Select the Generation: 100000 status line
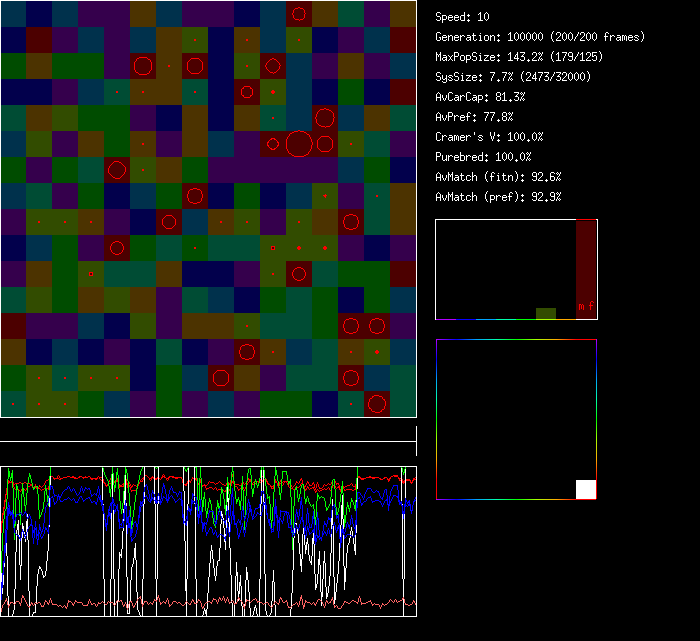 click(540, 37)
